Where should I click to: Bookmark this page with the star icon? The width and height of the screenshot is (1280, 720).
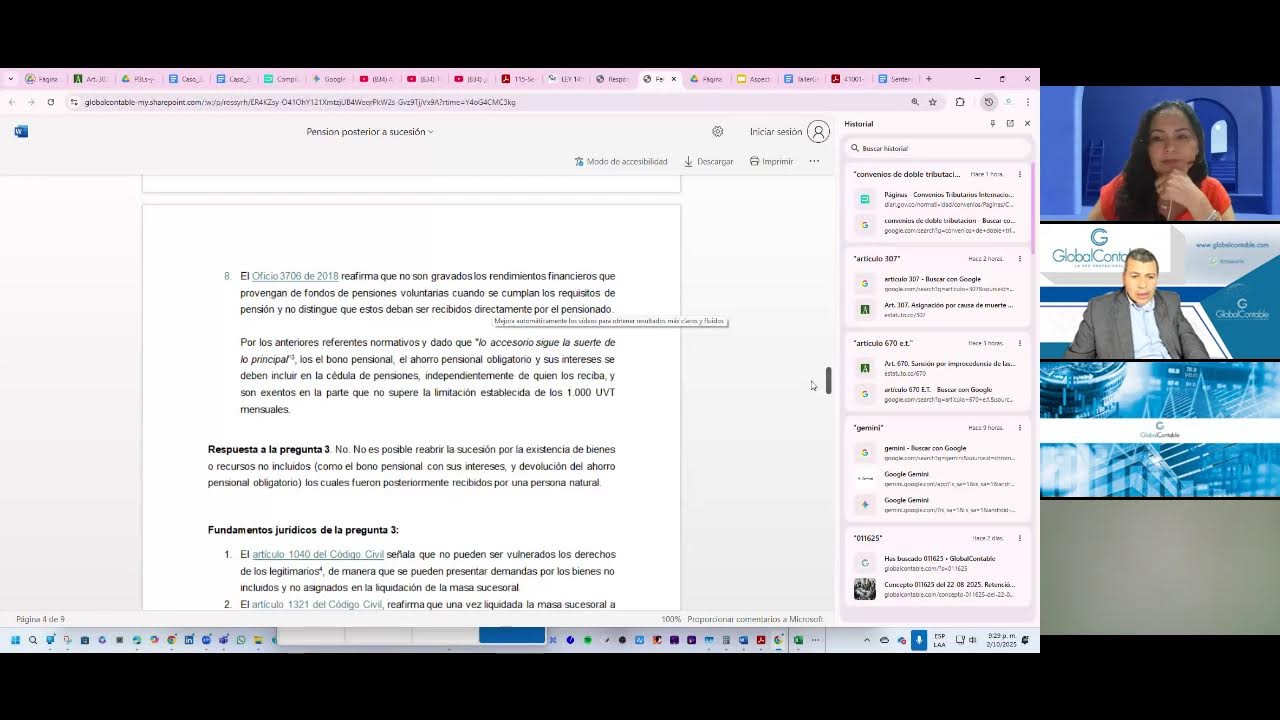(932, 102)
